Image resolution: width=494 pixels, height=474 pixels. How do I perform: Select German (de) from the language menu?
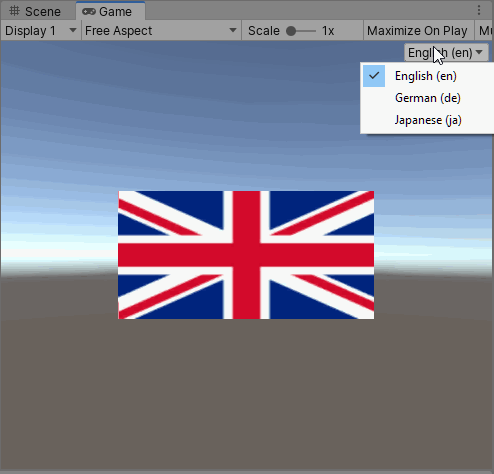[x=427, y=98]
